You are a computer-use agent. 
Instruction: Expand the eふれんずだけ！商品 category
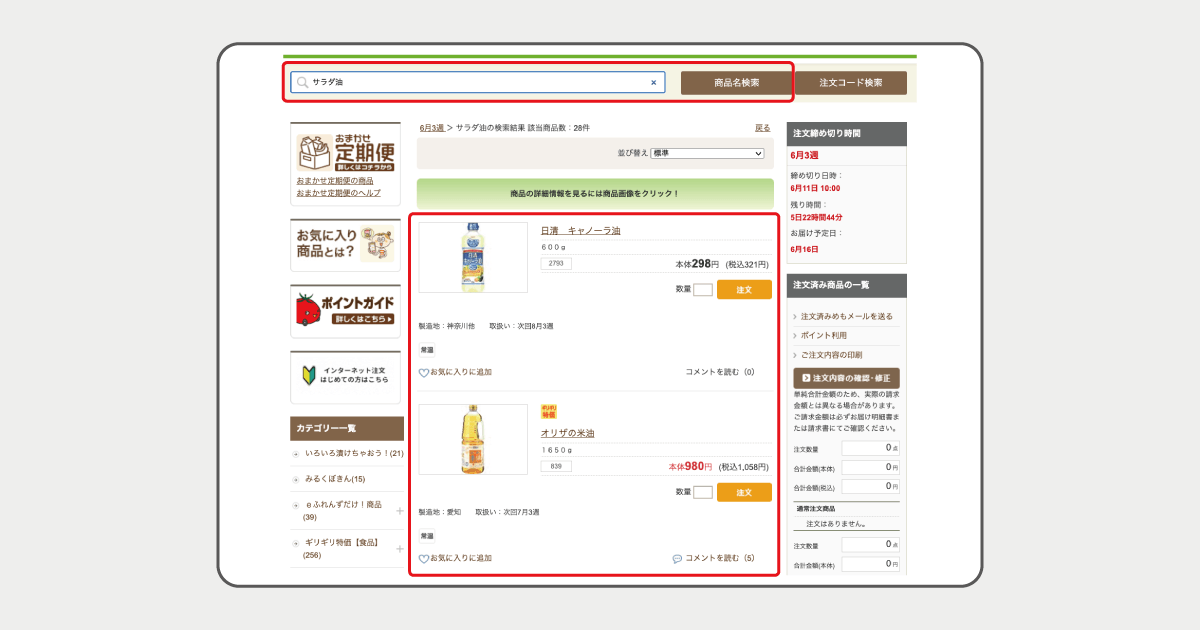tap(399, 511)
